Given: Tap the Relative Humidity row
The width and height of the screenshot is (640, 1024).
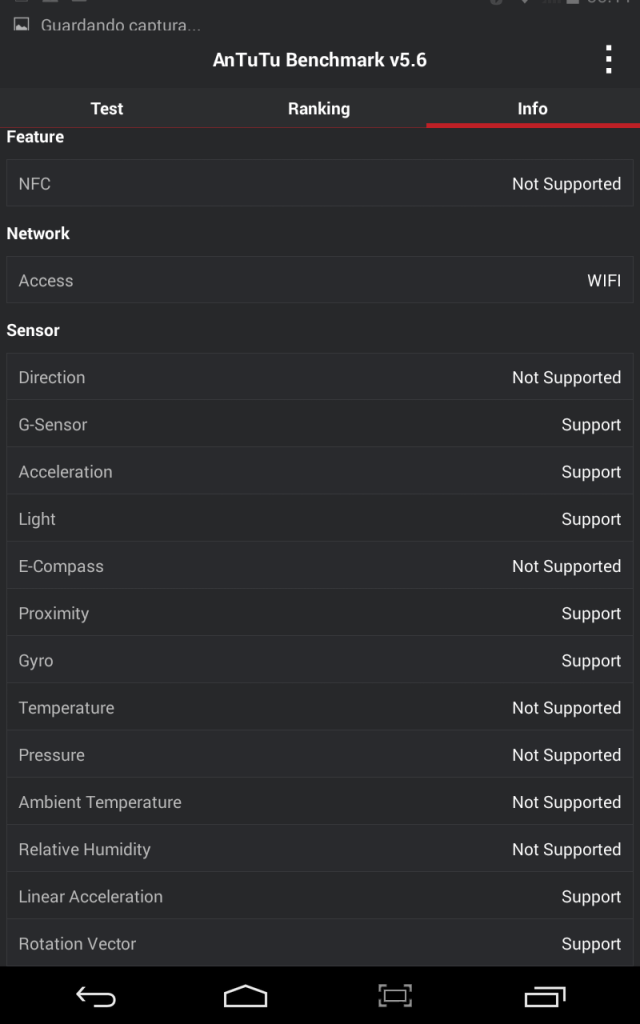Looking at the screenshot, I should point(320,849).
